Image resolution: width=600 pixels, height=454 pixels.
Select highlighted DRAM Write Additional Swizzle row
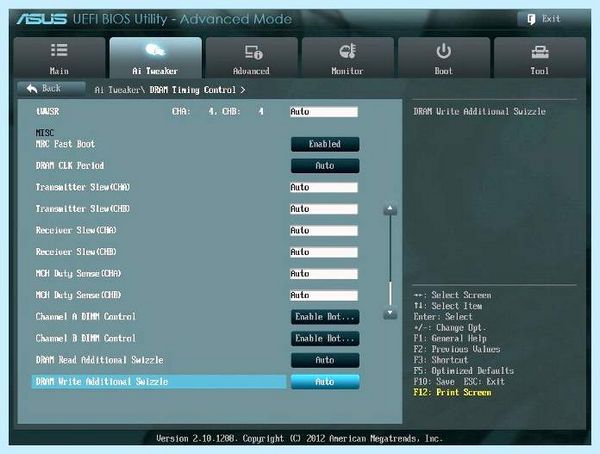tap(159, 382)
